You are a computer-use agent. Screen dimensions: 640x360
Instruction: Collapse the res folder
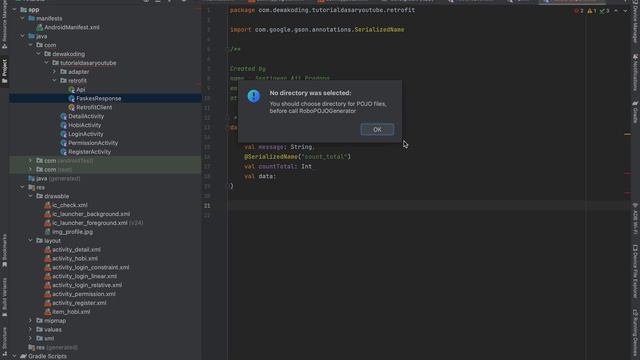(x=22, y=187)
